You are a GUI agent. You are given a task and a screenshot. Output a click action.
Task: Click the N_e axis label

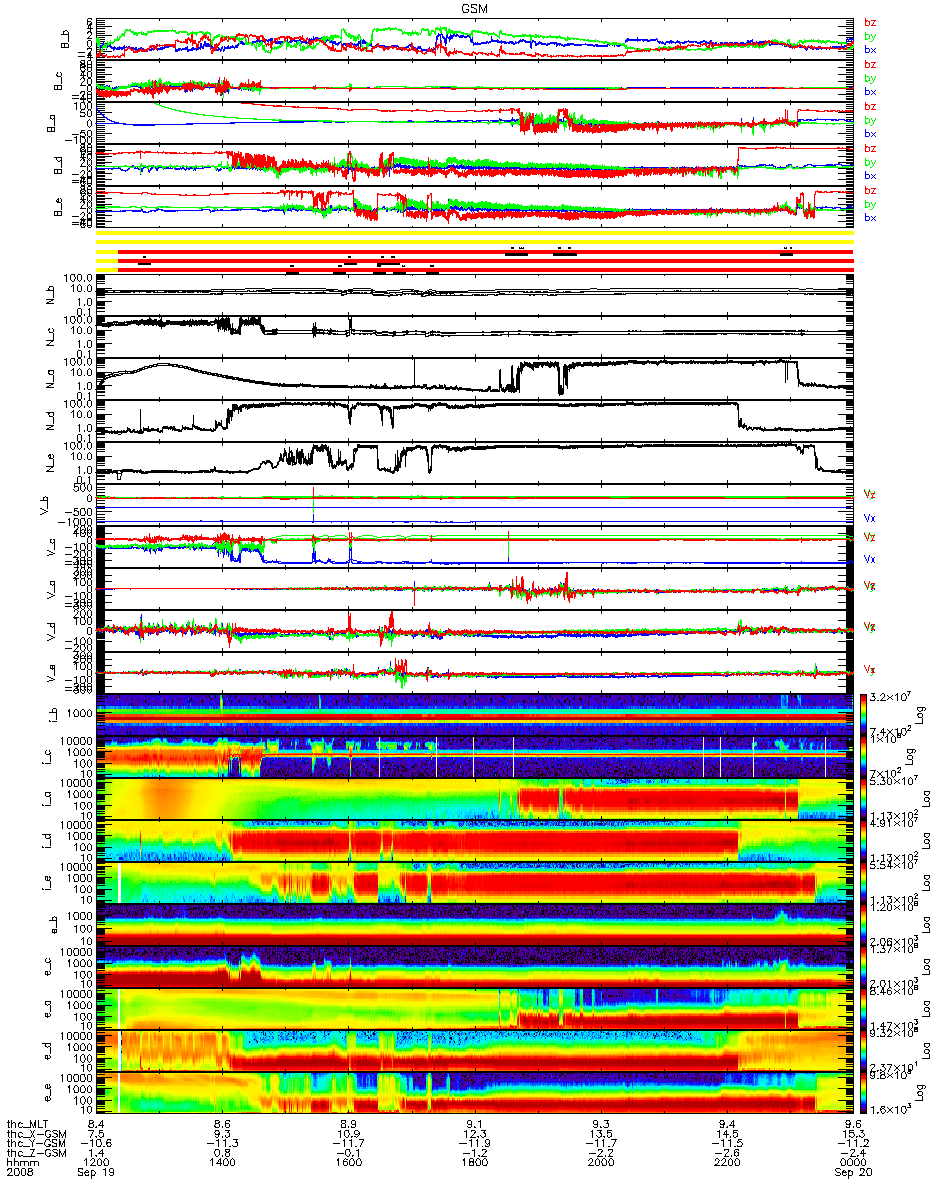(51, 462)
